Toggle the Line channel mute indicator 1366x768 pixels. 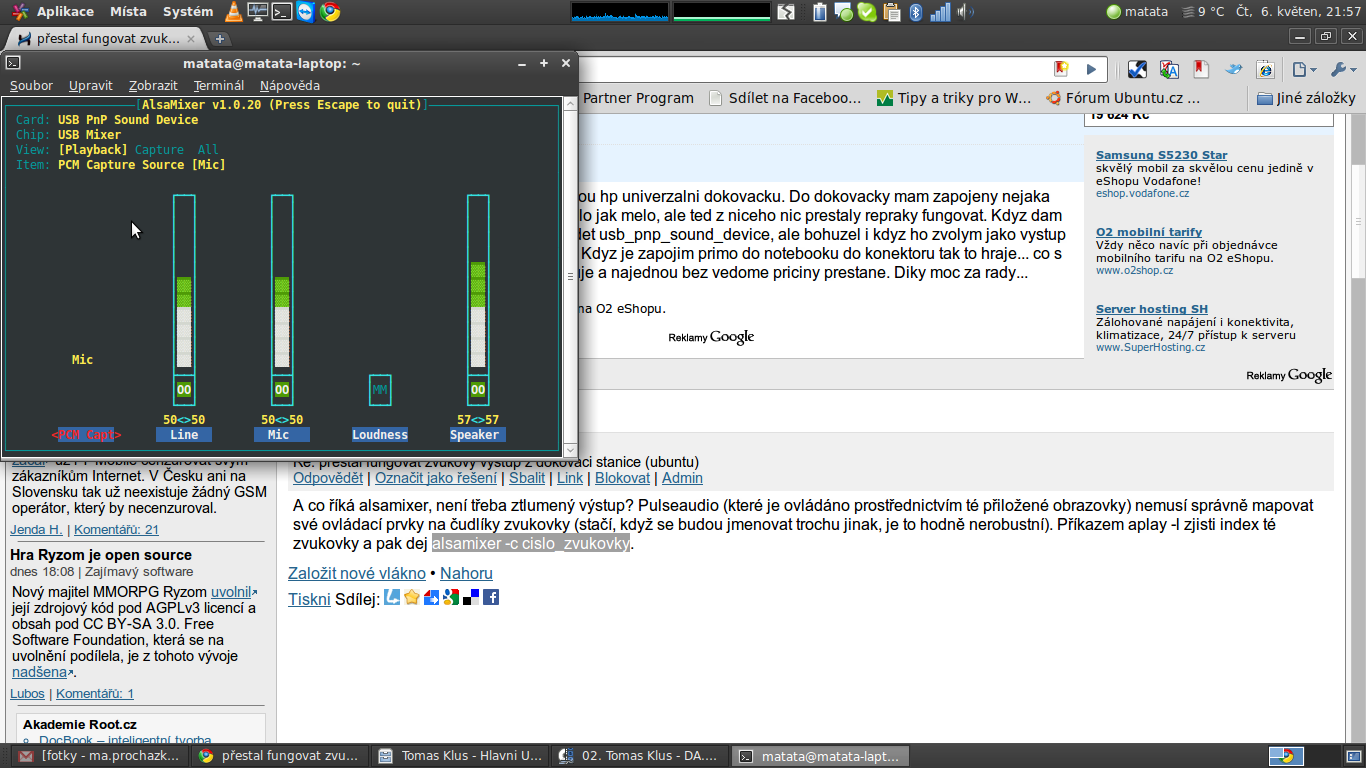[184, 390]
